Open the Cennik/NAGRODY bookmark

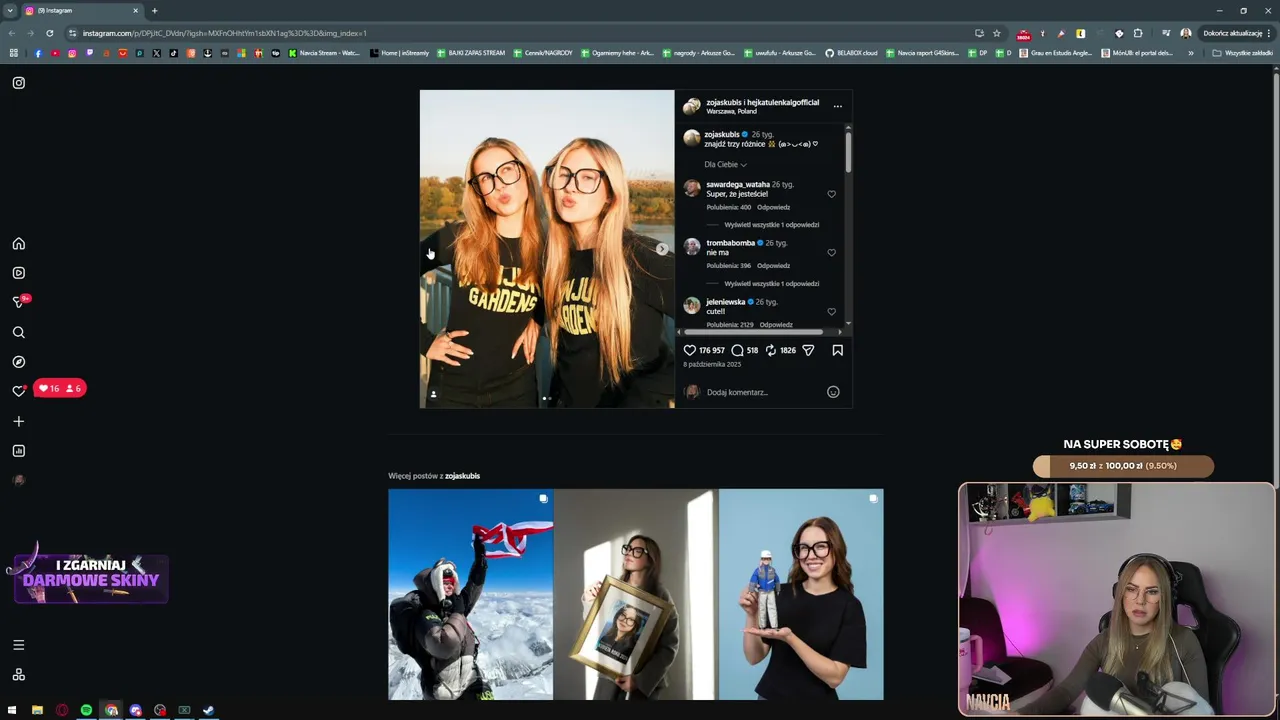tap(543, 53)
